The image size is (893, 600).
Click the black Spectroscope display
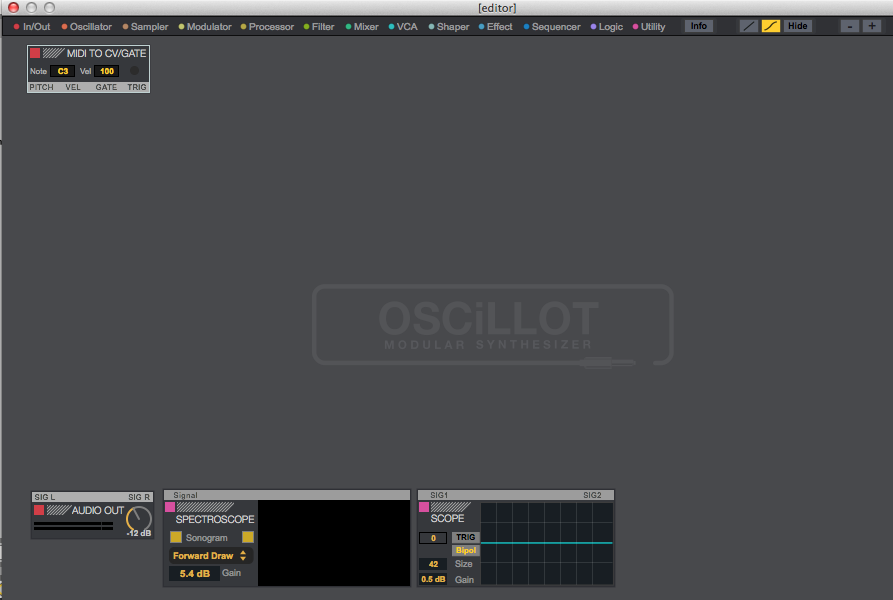tap(334, 543)
